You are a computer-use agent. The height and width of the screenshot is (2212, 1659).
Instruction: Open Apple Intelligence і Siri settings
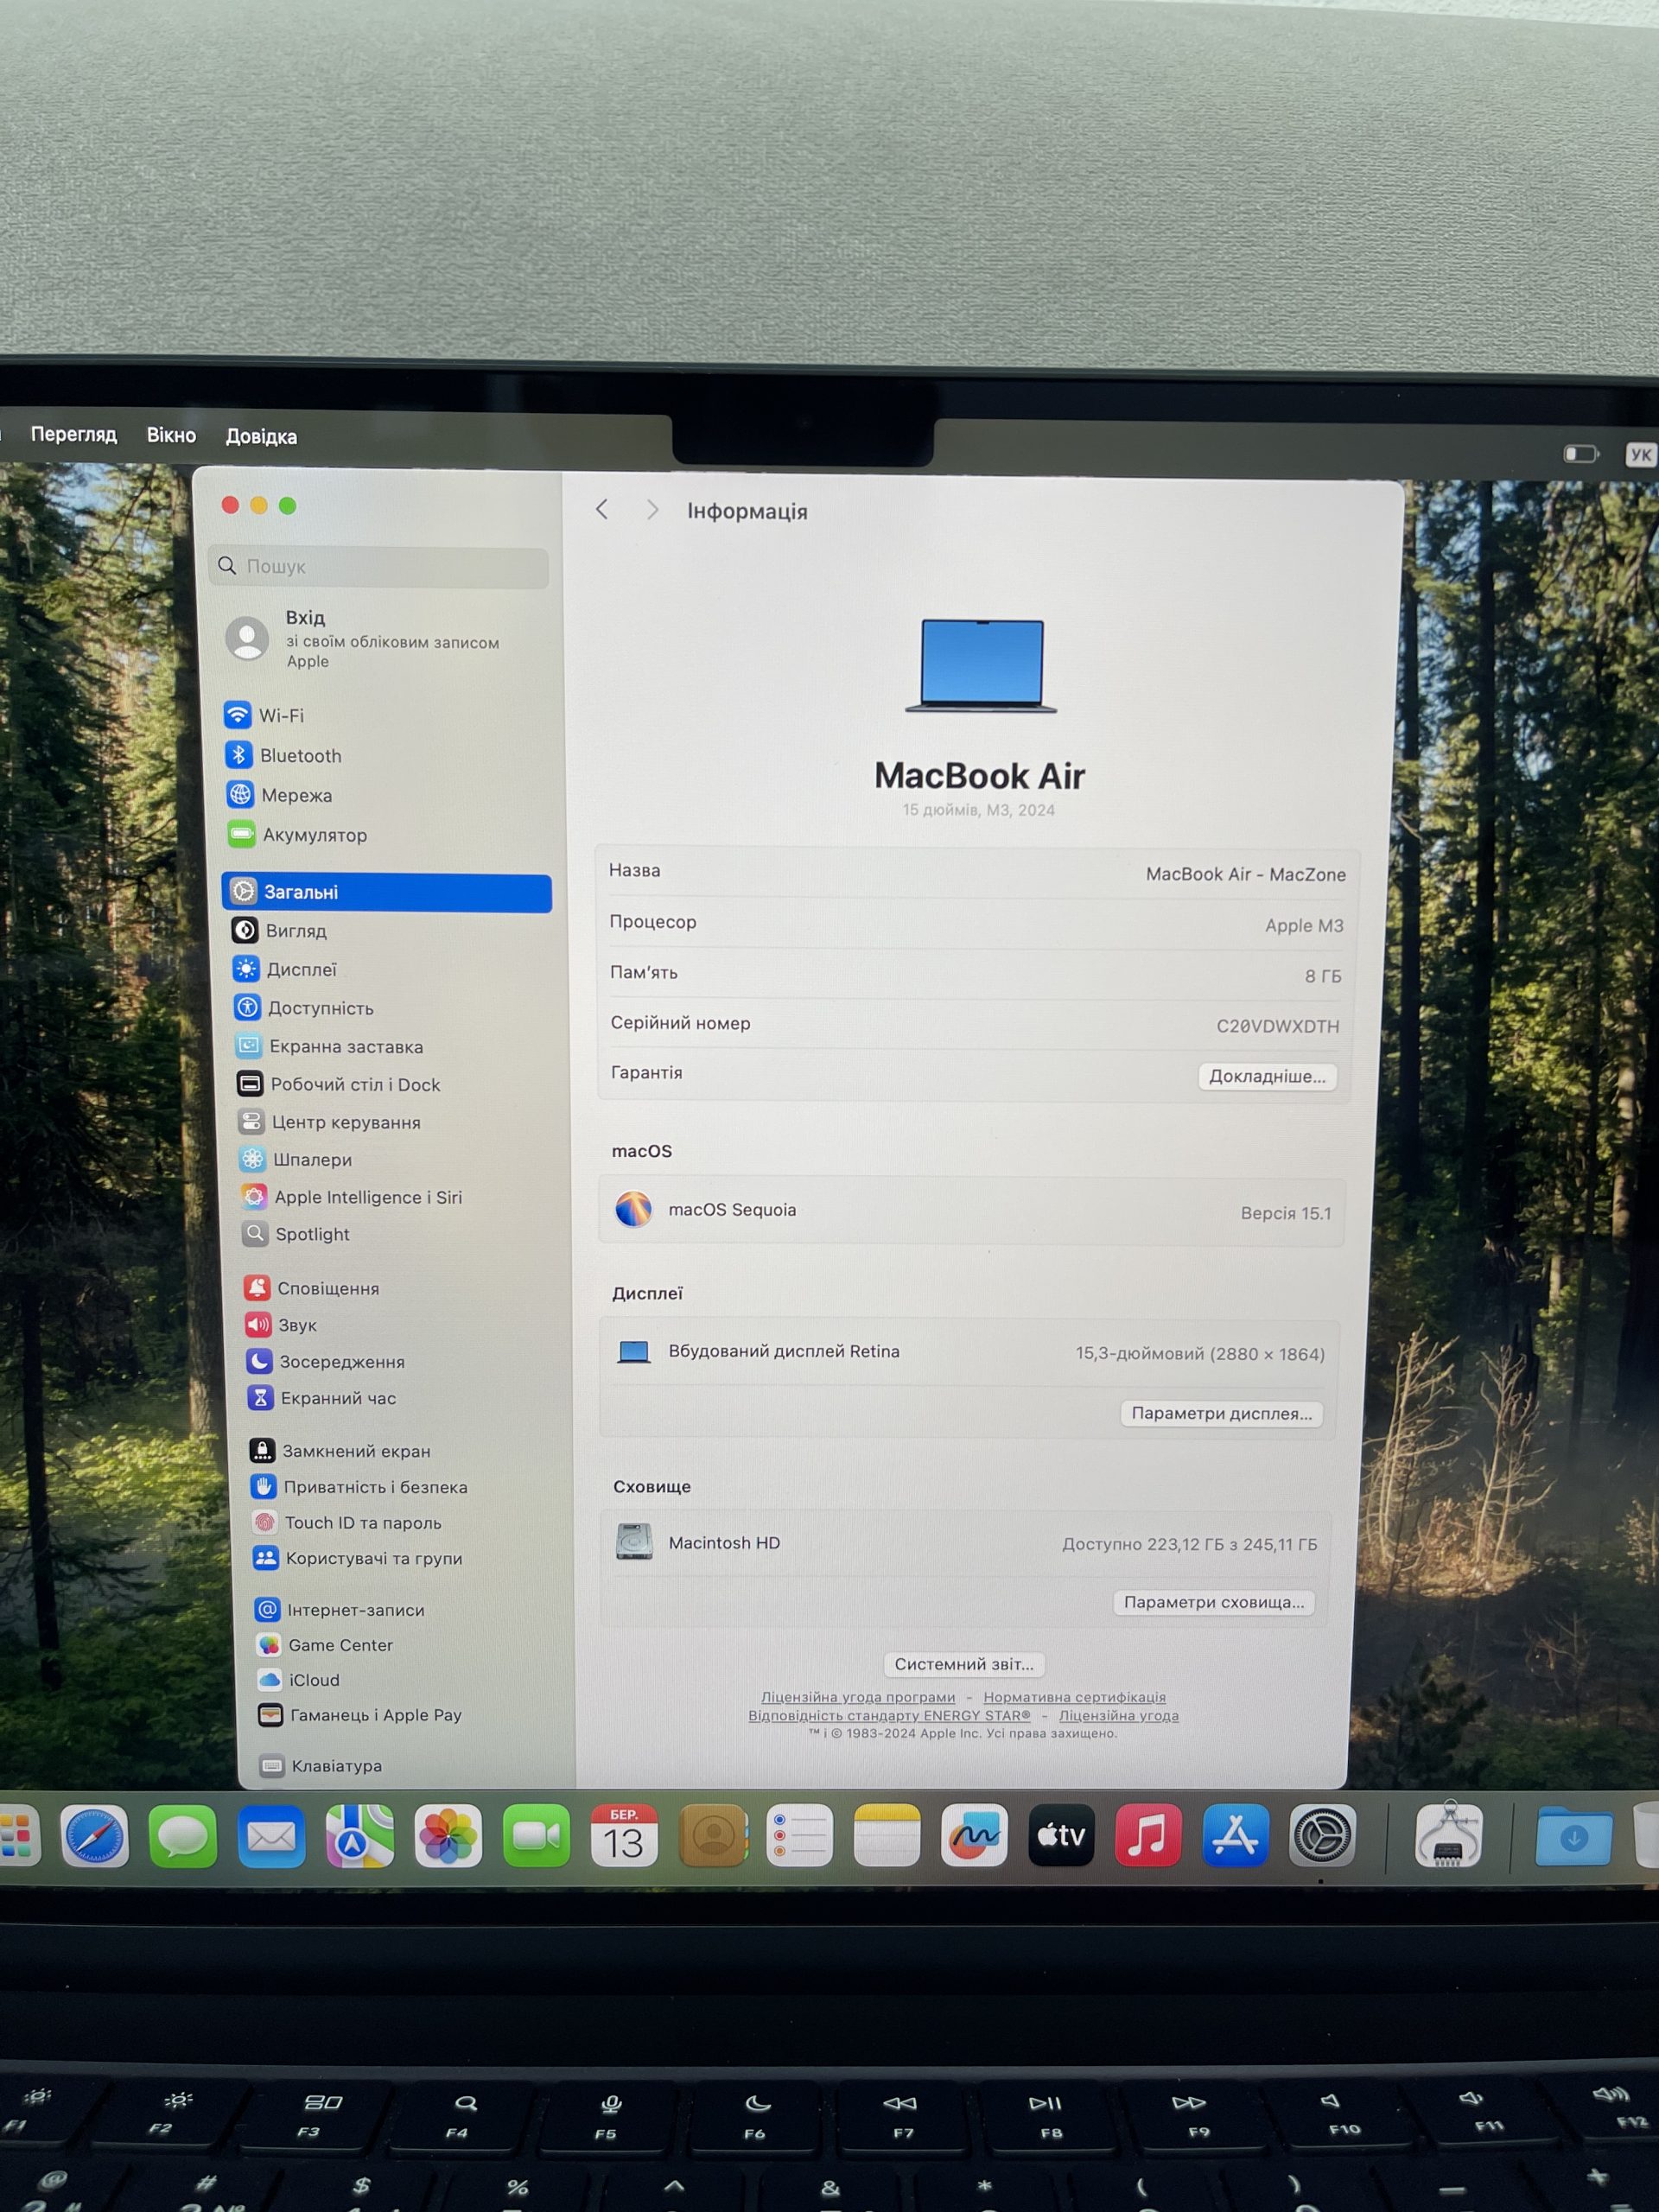(x=352, y=1197)
